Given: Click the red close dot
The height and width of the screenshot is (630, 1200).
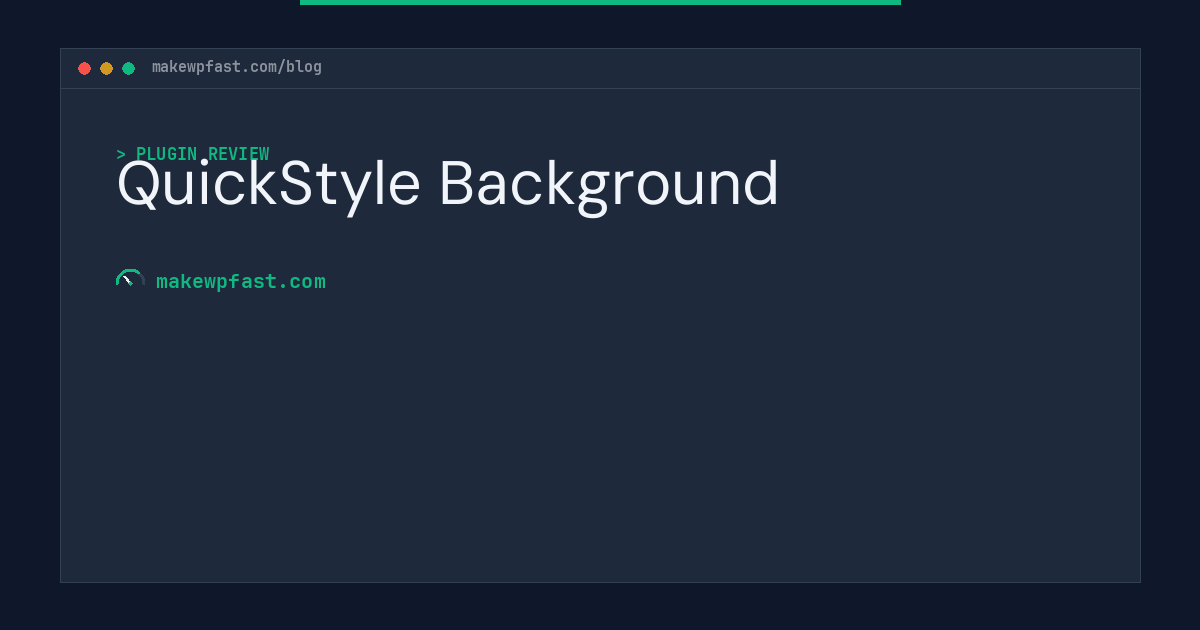Looking at the screenshot, I should (84, 68).
